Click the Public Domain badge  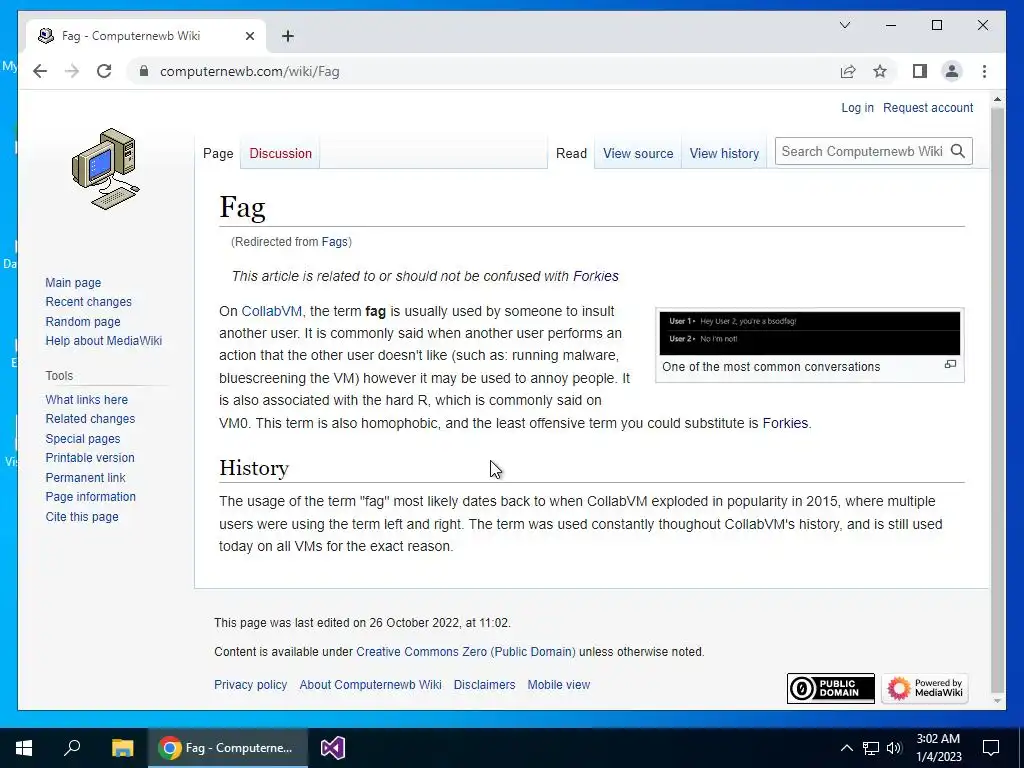(831, 688)
